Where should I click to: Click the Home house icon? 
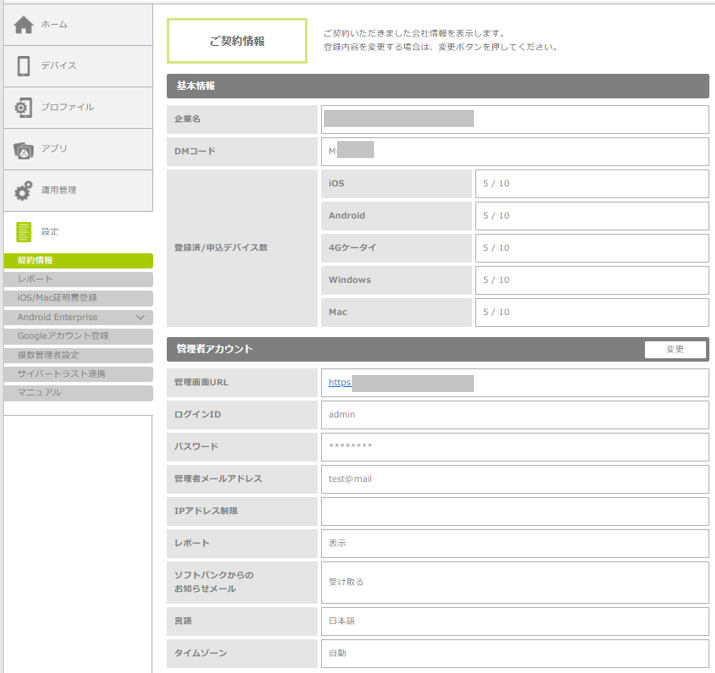(24, 24)
